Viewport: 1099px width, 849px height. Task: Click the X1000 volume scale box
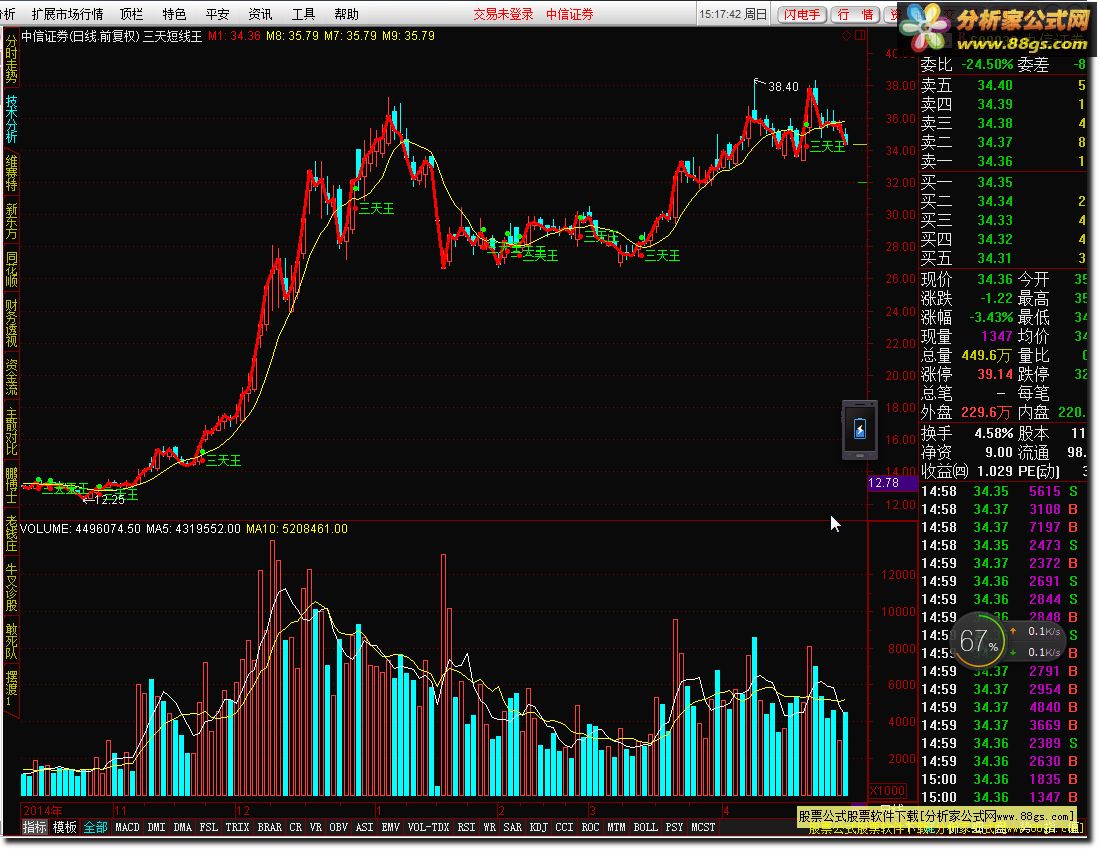coord(887,790)
